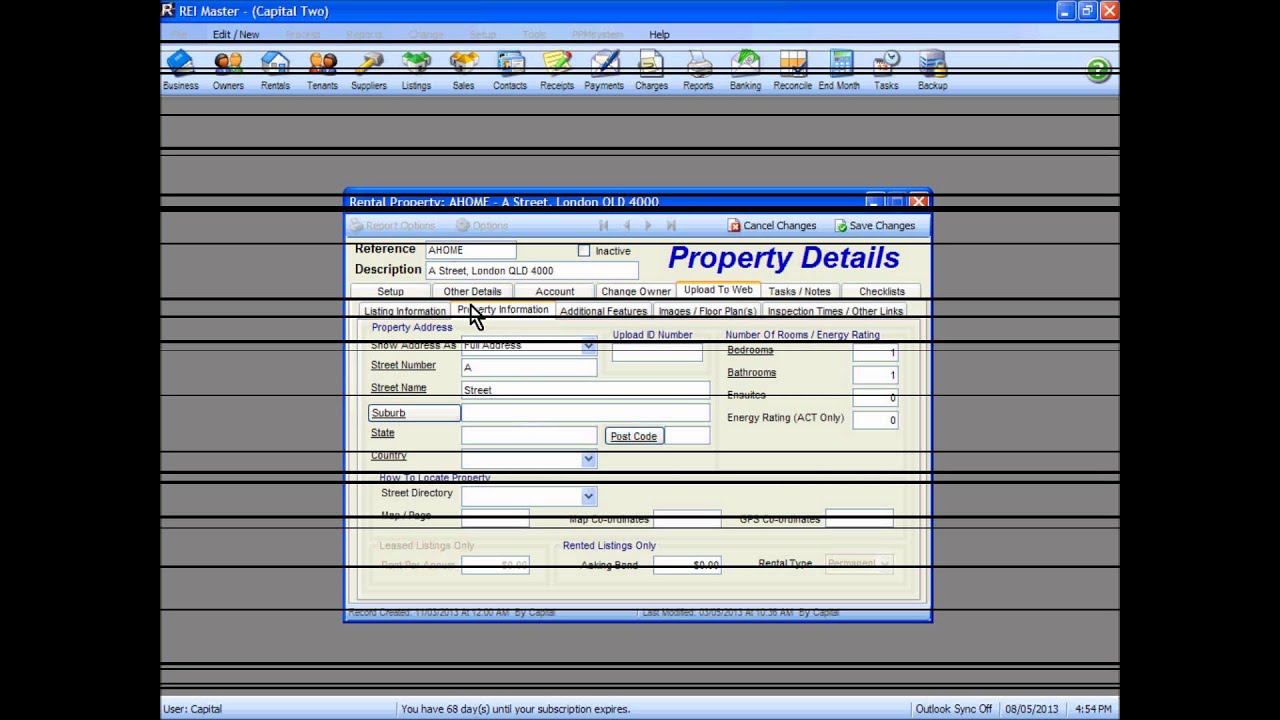Image resolution: width=1280 pixels, height=720 pixels.
Task: Open the Listings toolbar icon
Action: pos(416,71)
